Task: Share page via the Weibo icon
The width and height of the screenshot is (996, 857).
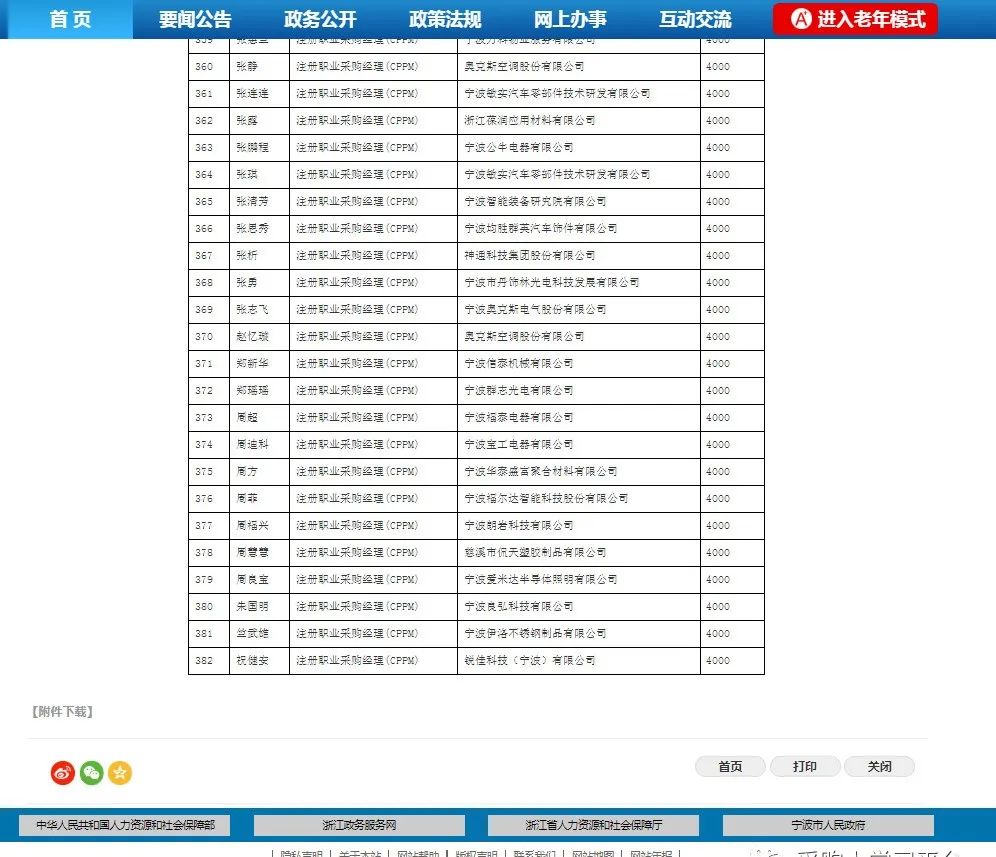Action: pyautogui.click(x=63, y=773)
